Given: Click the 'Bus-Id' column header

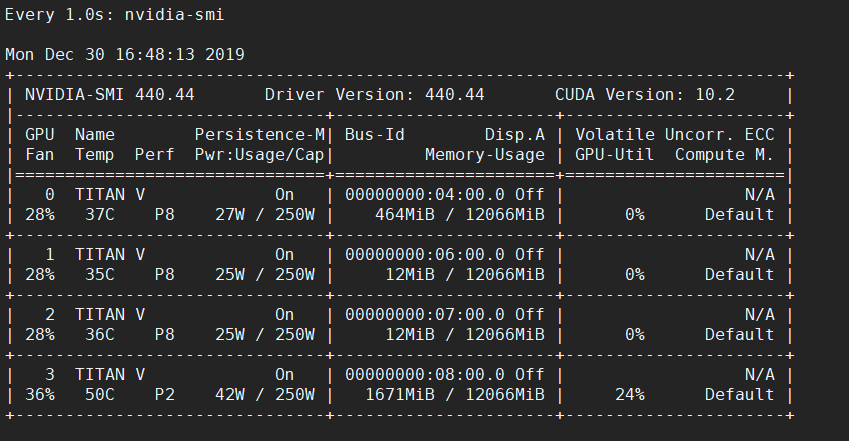Looking at the screenshot, I should pyautogui.click(x=375, y=135).
